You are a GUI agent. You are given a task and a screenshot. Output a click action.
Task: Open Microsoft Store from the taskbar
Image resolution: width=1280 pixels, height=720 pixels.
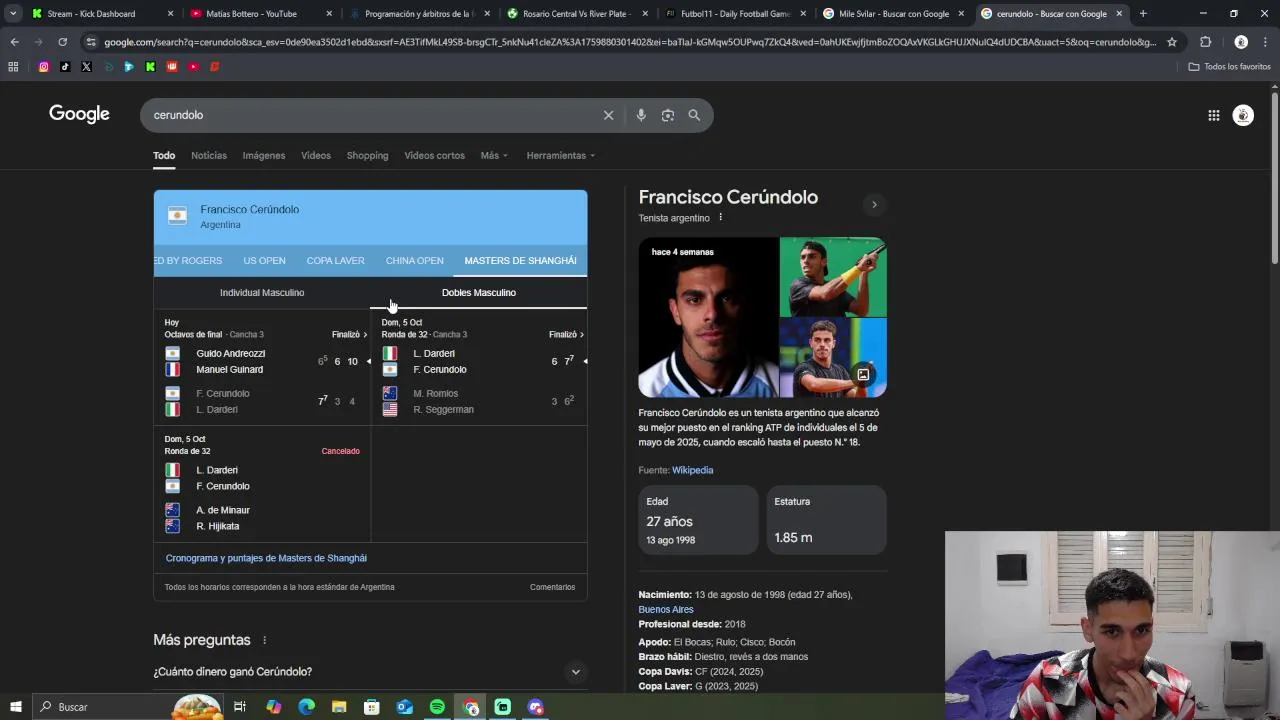(372, 707)
